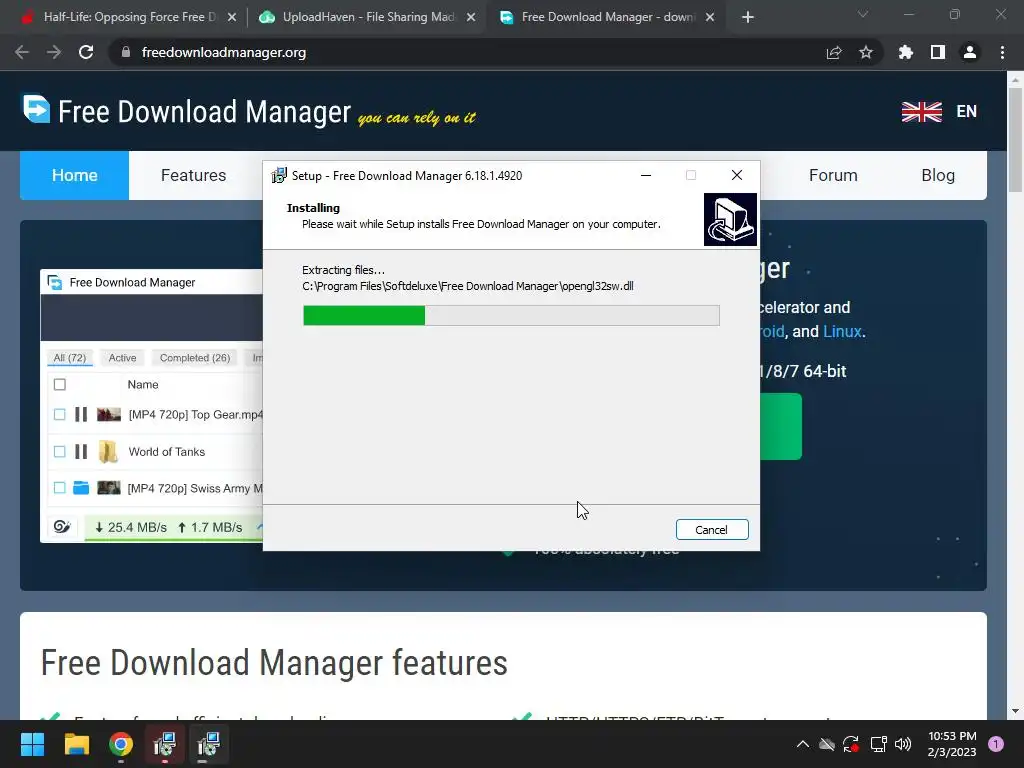1024x768 pixels.
Task: Follow the Linux link
Action: click(842, 331)
